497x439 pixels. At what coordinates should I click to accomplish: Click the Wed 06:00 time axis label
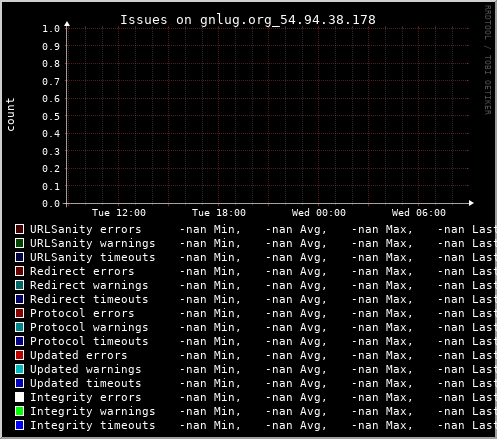(x=419, y=213)
